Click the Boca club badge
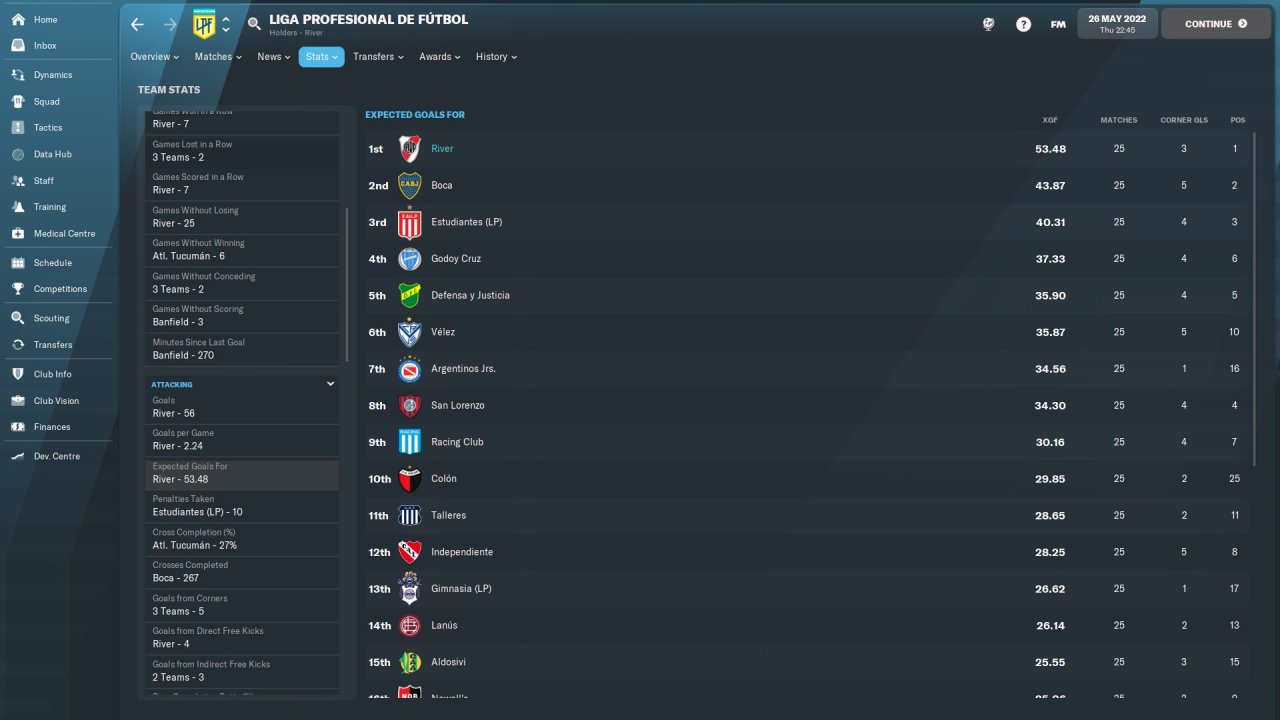 [x=410, y=186]
